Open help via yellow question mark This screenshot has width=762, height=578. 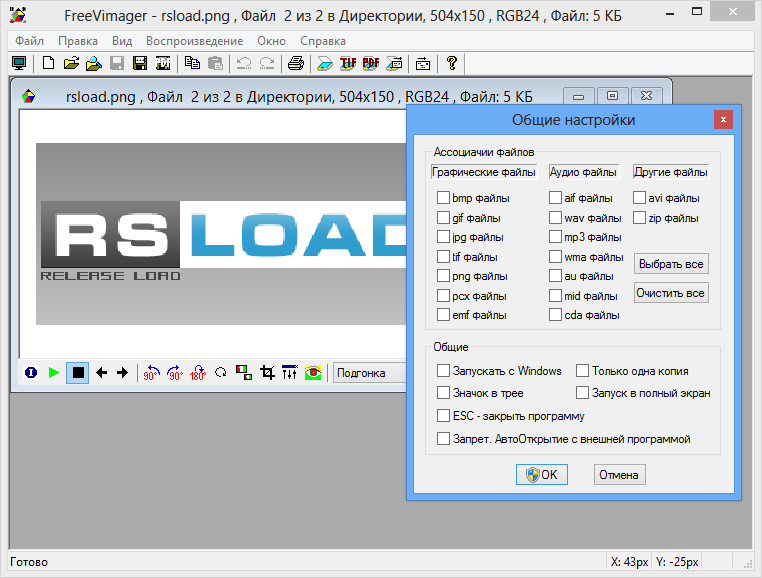[452, 63]
